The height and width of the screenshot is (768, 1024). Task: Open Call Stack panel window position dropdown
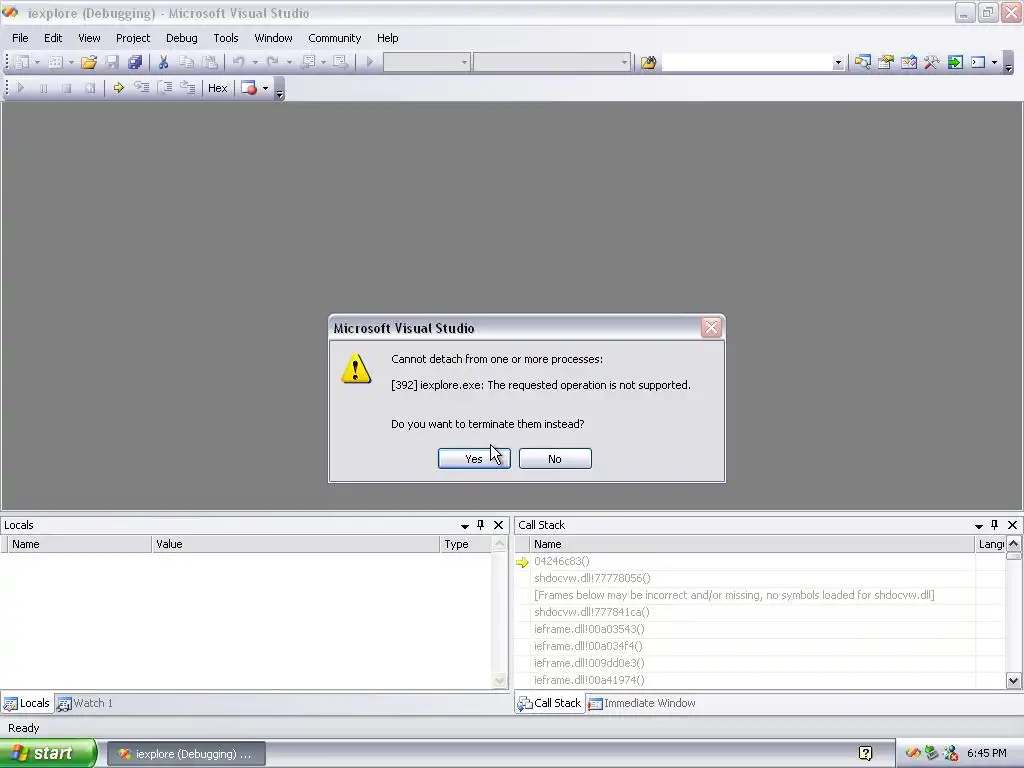tap(978, 526)
